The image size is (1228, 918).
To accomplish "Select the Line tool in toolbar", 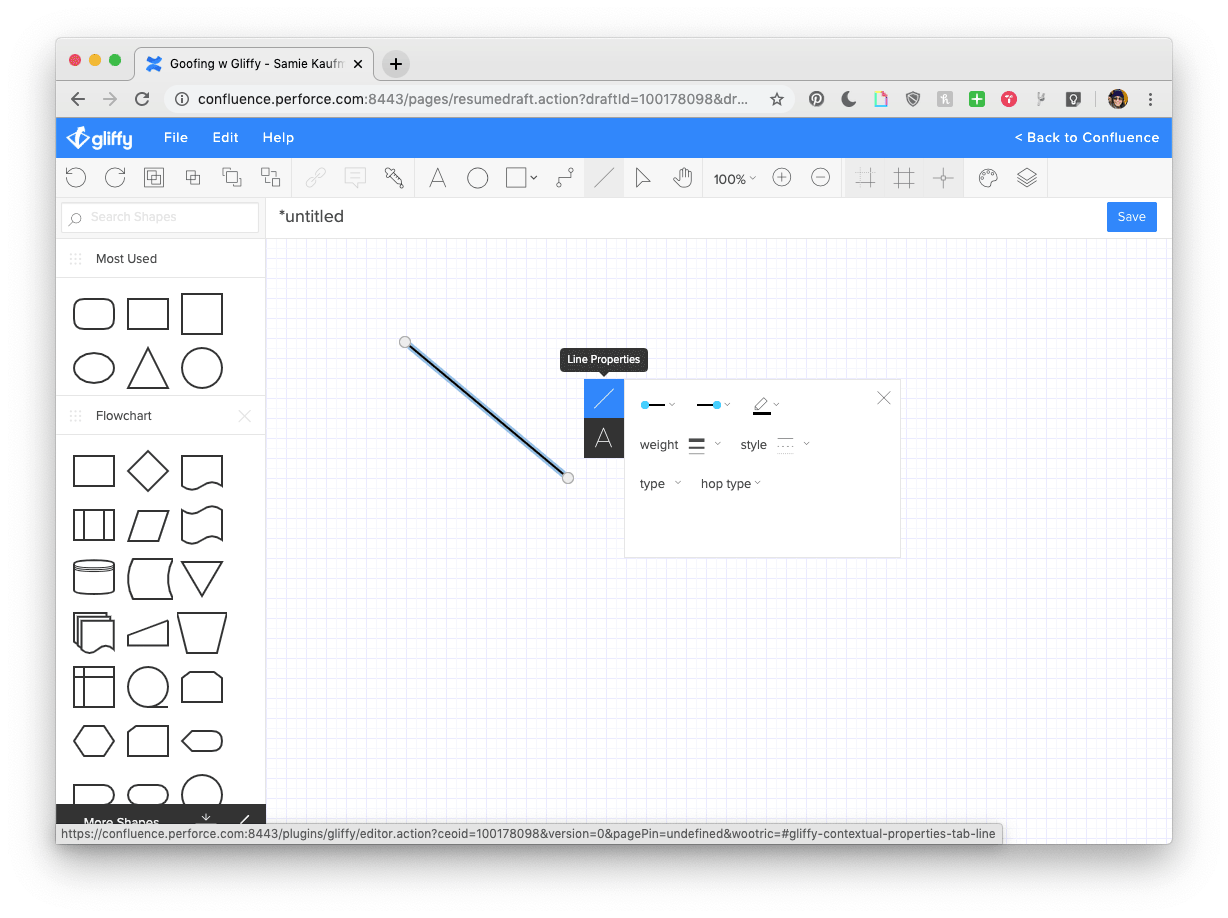I will coord(604,178).
